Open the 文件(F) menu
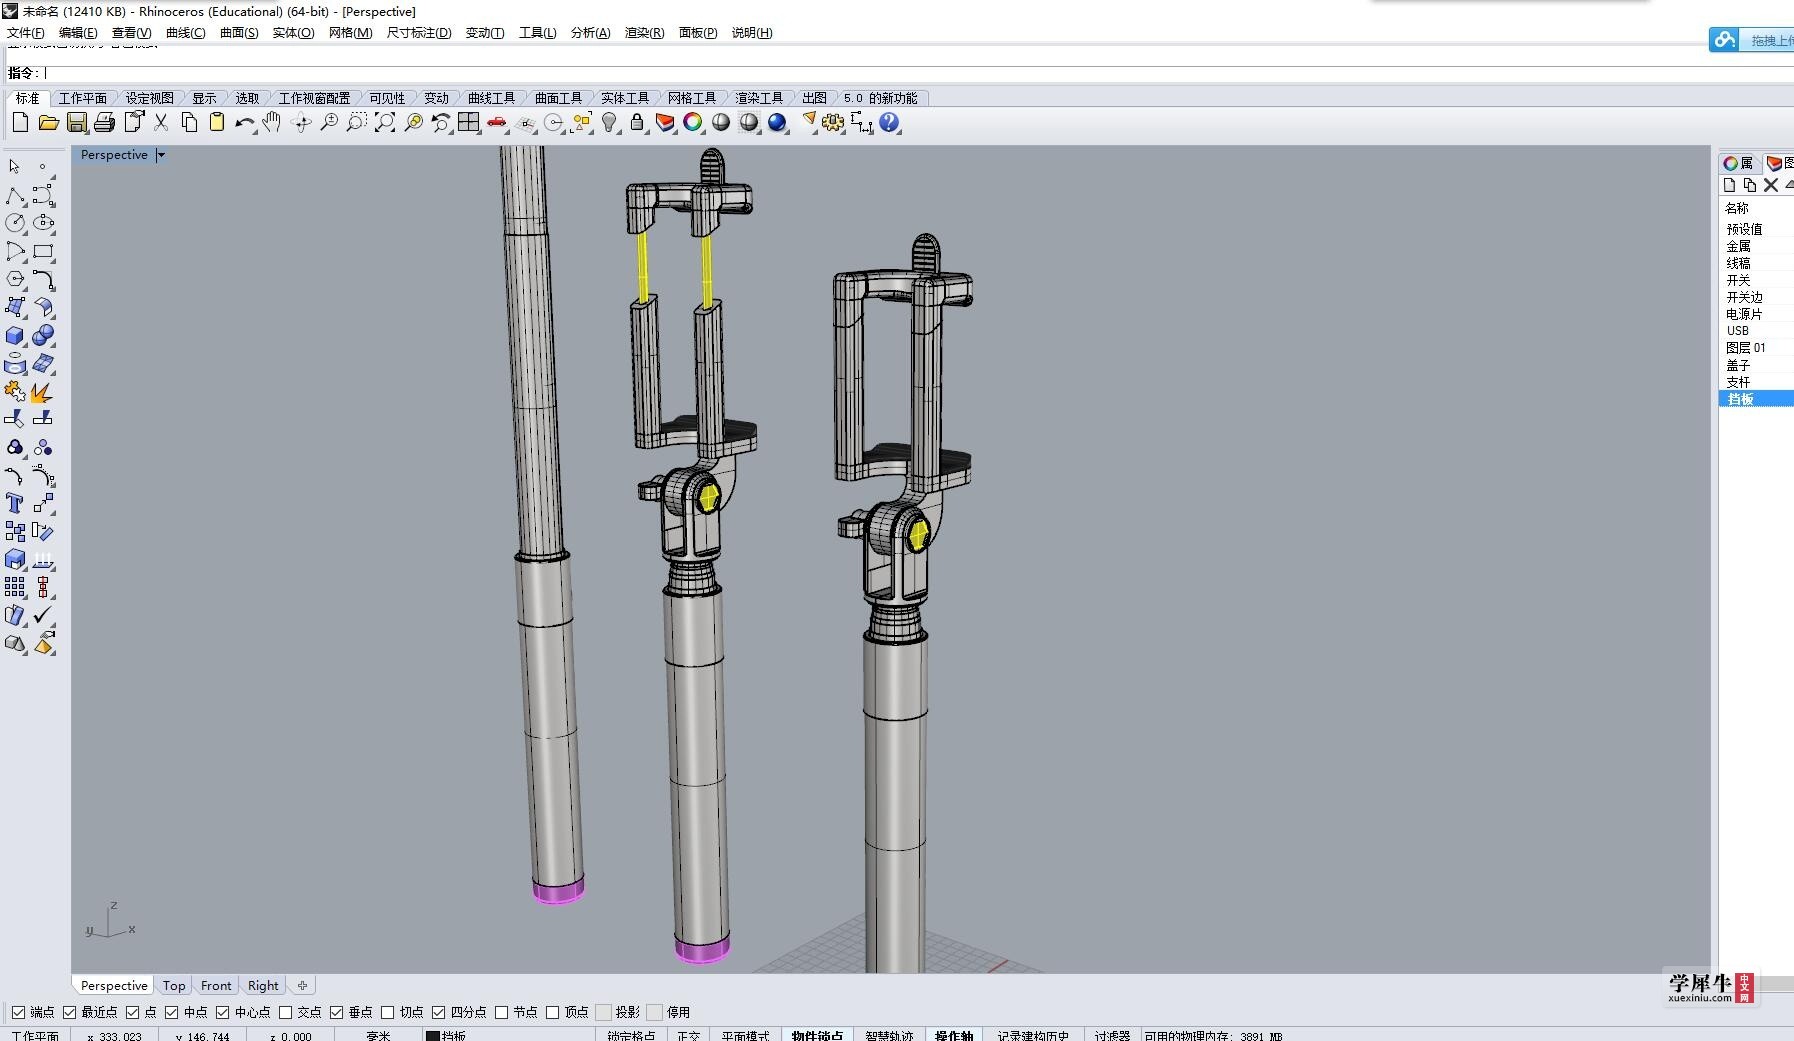Viewport: 1794px width, 1041px height. [25, 33]
